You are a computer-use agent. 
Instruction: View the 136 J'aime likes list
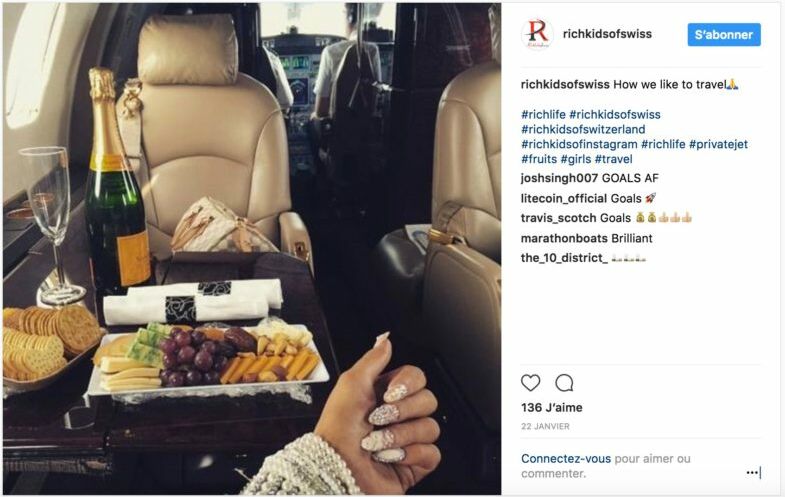[x=552, y=407]
